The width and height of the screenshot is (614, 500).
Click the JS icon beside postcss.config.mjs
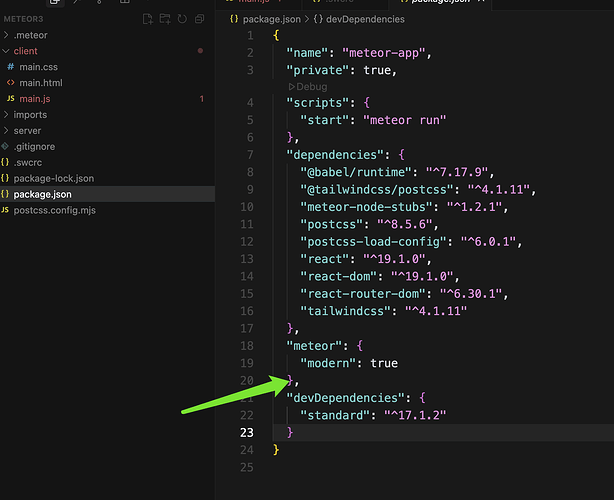pos(5,210)
